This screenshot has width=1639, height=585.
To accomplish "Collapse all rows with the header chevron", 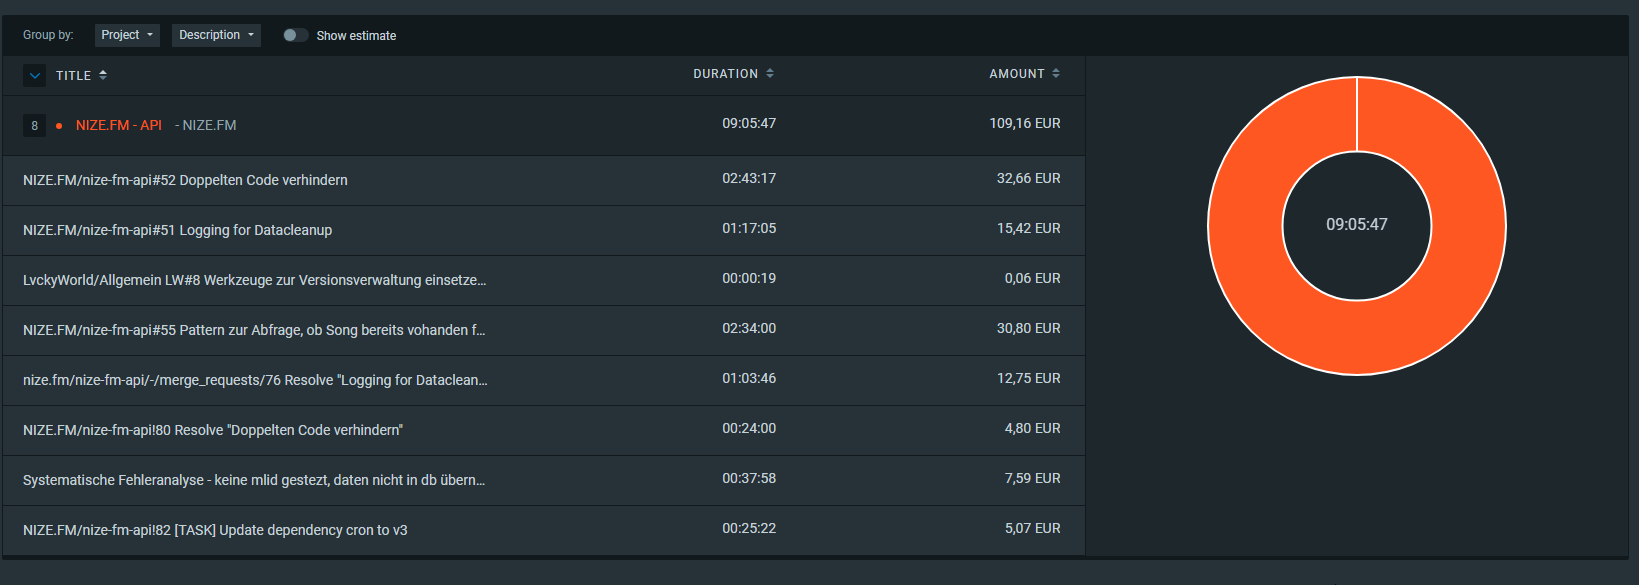I will 35,75.
